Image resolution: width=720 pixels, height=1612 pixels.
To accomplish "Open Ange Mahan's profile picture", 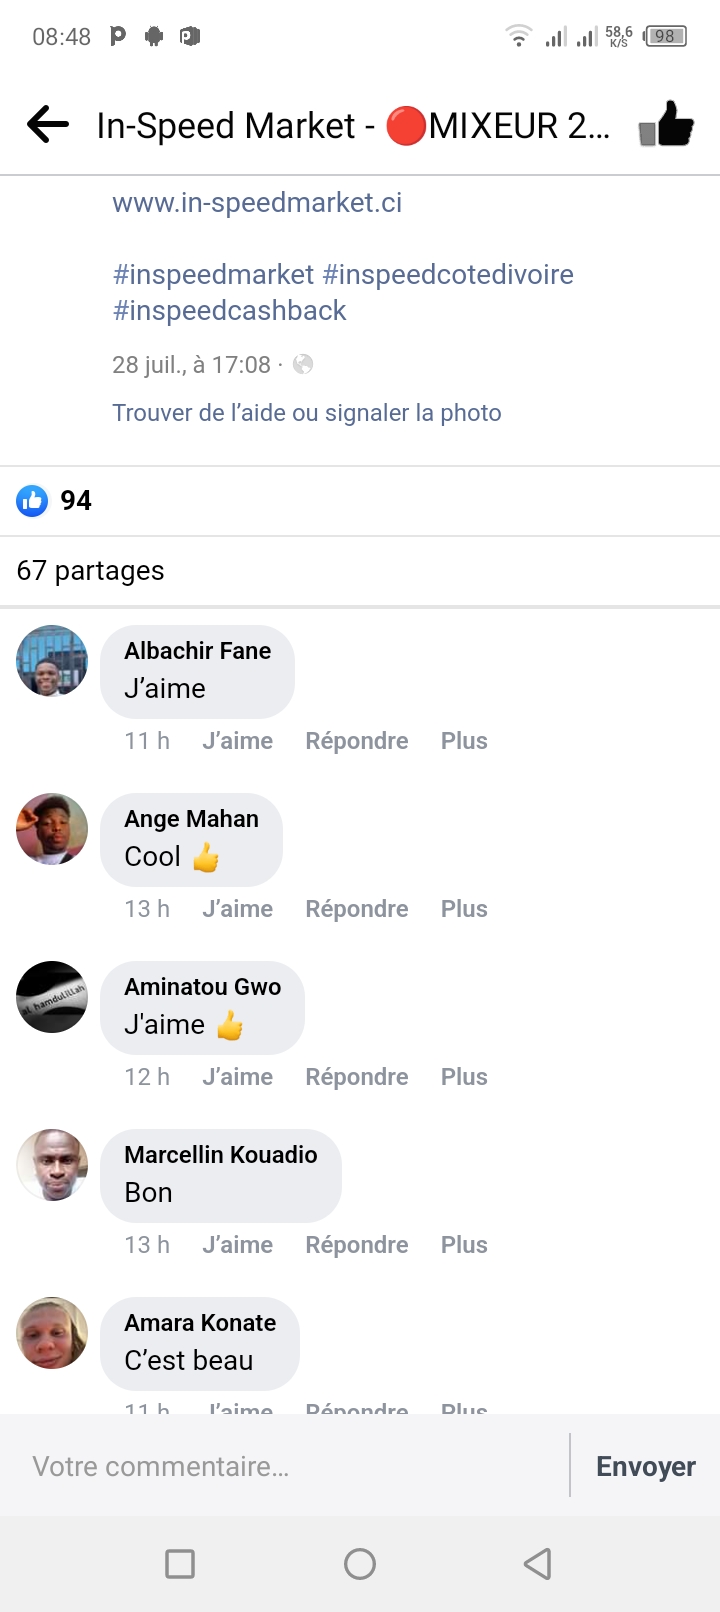I will [x=52, y=829].
